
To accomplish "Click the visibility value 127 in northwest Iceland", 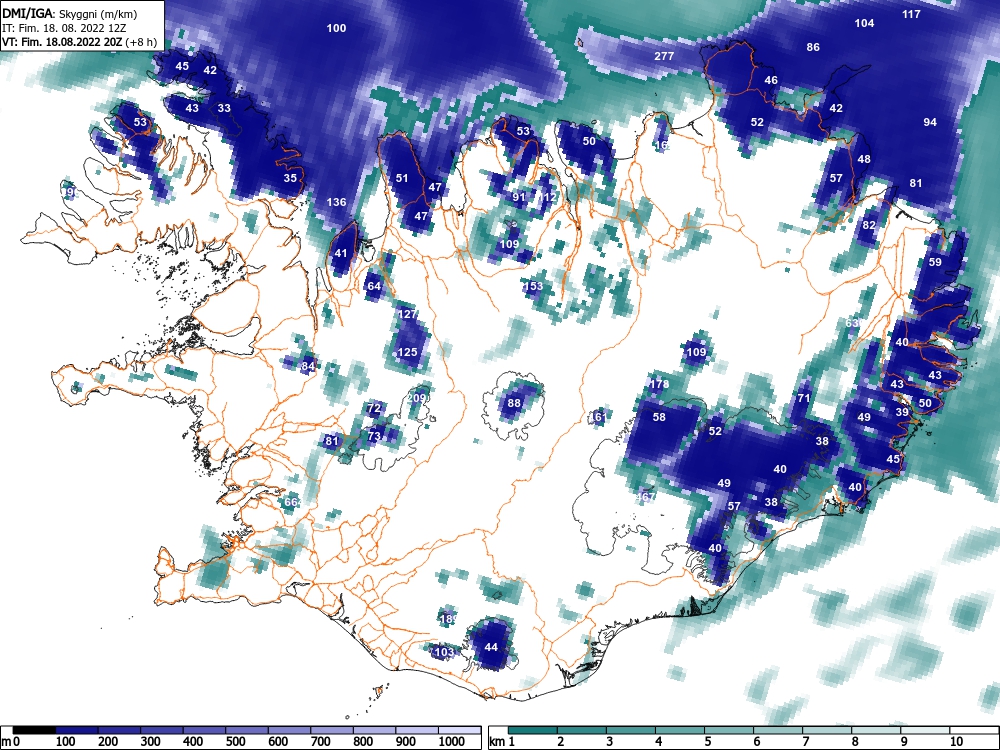I will (408, 314).
